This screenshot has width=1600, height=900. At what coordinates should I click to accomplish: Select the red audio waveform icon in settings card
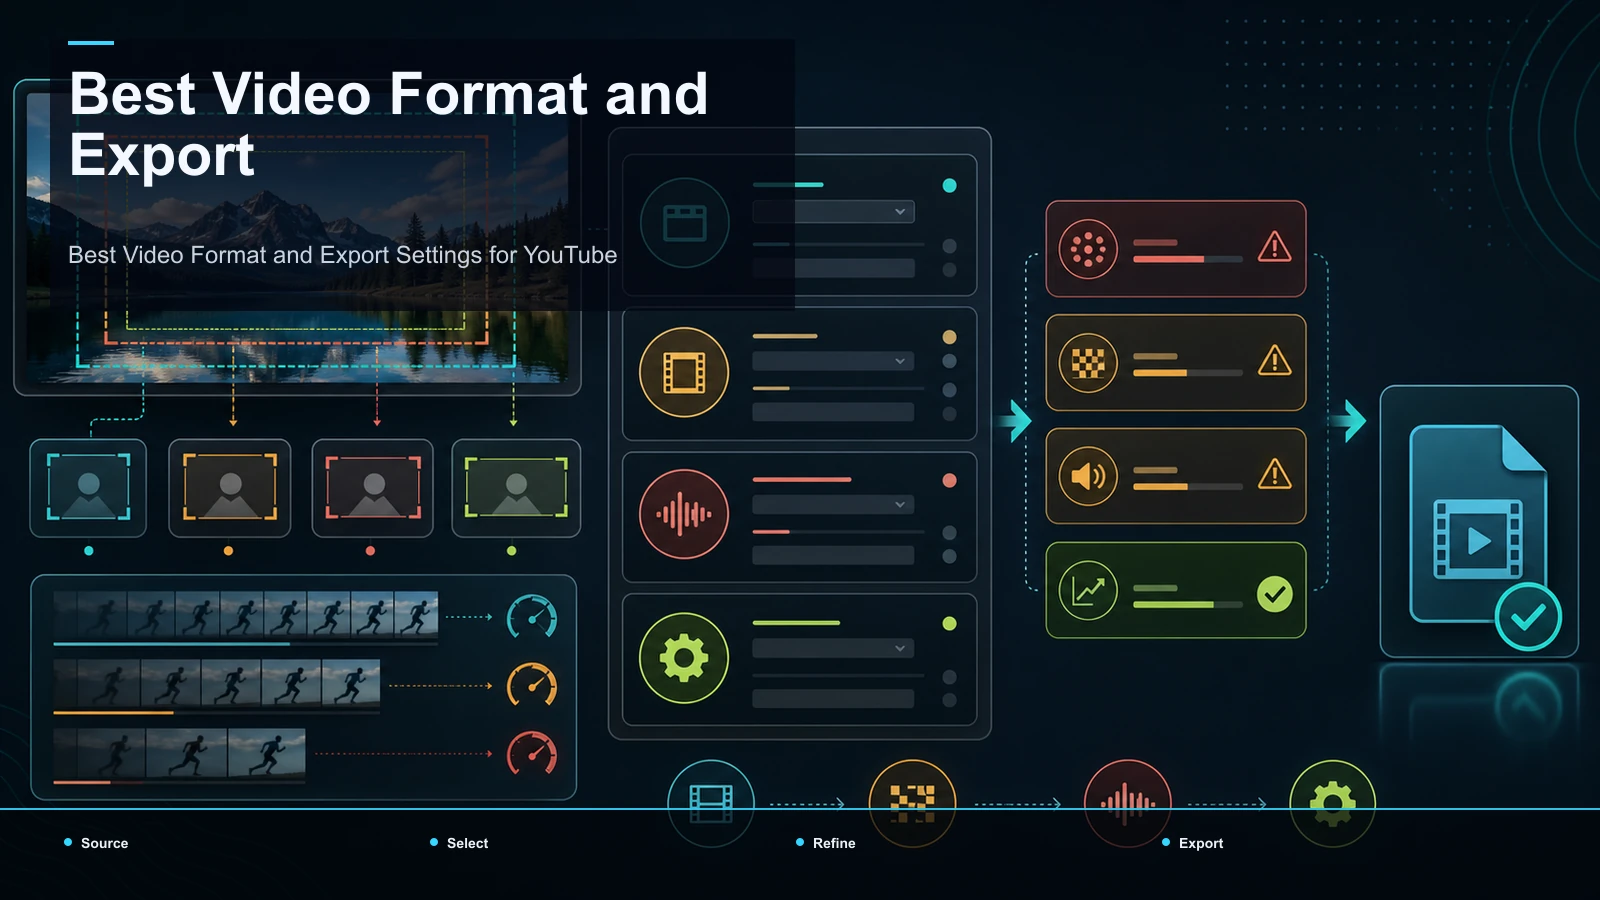pos(685,514)
